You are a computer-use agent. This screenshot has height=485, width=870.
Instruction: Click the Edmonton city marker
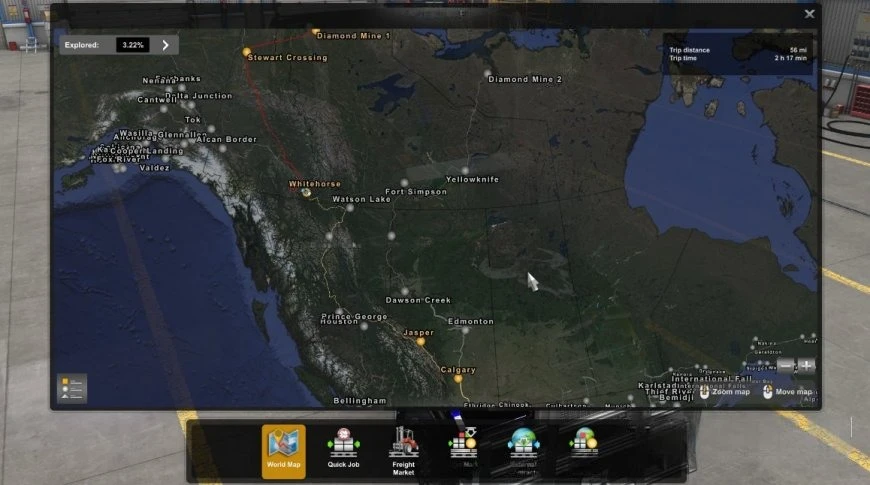tap(465, 330)
